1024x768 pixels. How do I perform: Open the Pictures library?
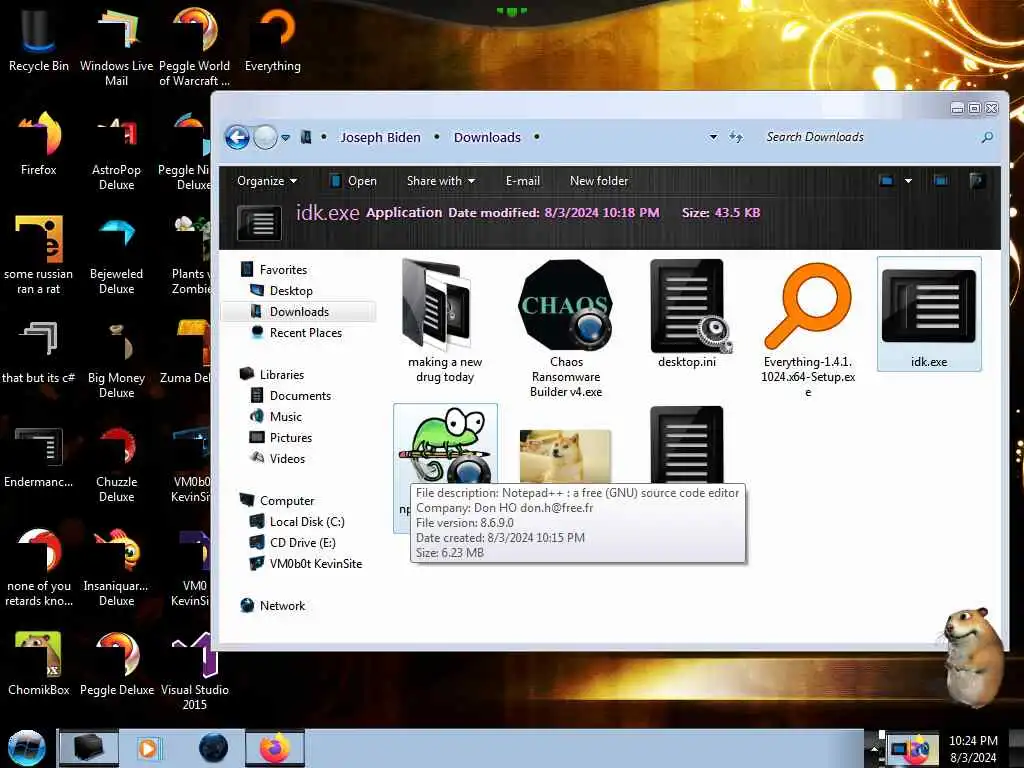click(281, 438)
